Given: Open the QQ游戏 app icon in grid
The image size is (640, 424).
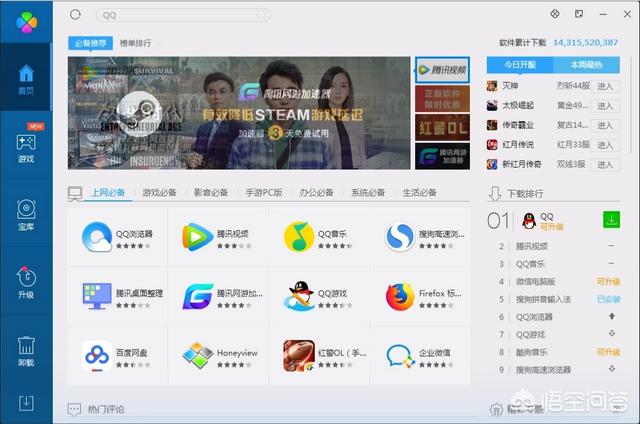Looking at the screenshot, I should tap(299, 296).
